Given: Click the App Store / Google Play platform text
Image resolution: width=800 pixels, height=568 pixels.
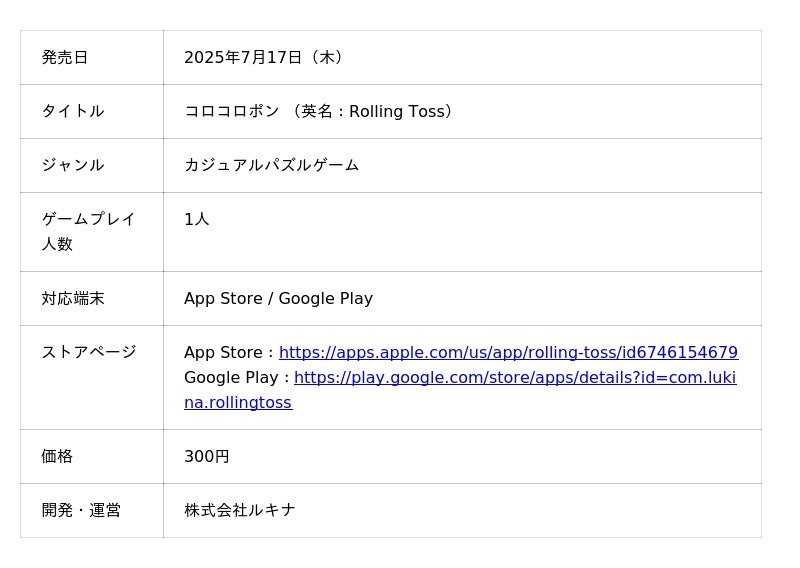Looking at the screenshot, I should [x=278, y=299].
